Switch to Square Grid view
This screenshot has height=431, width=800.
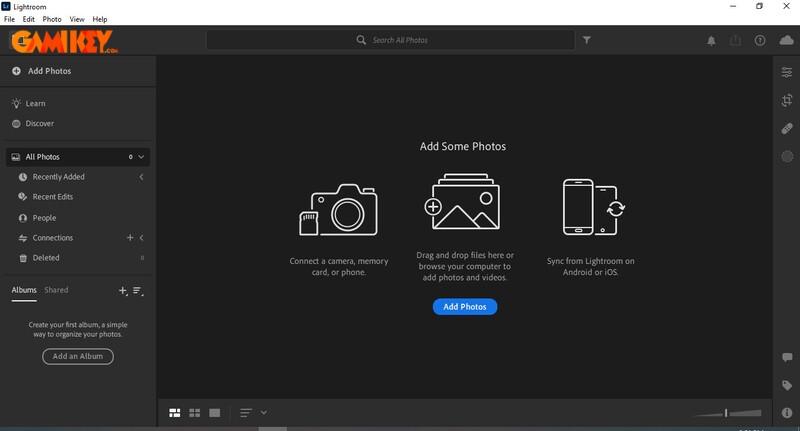point(194,413)
